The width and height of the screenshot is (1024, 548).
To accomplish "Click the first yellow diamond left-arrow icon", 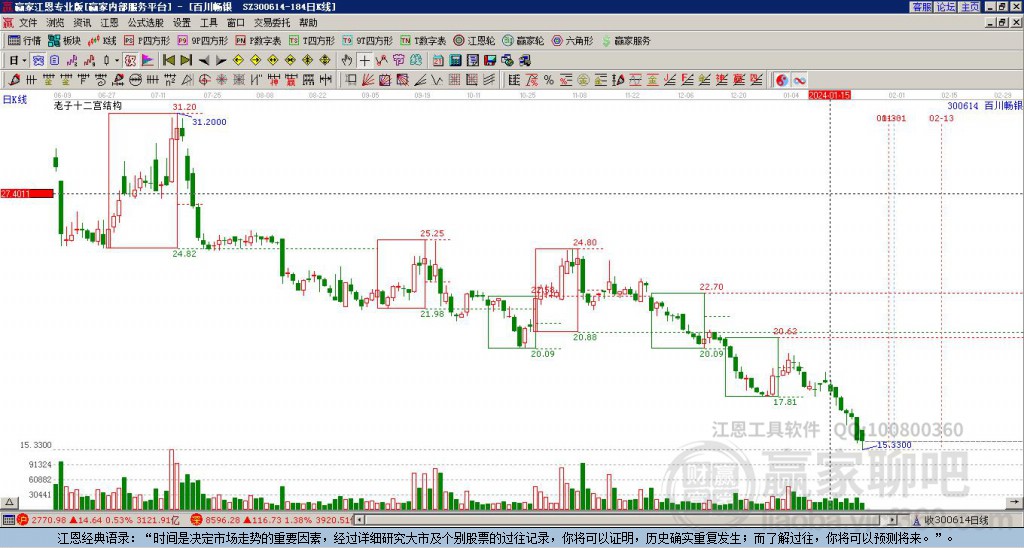I will pos(238,61).
